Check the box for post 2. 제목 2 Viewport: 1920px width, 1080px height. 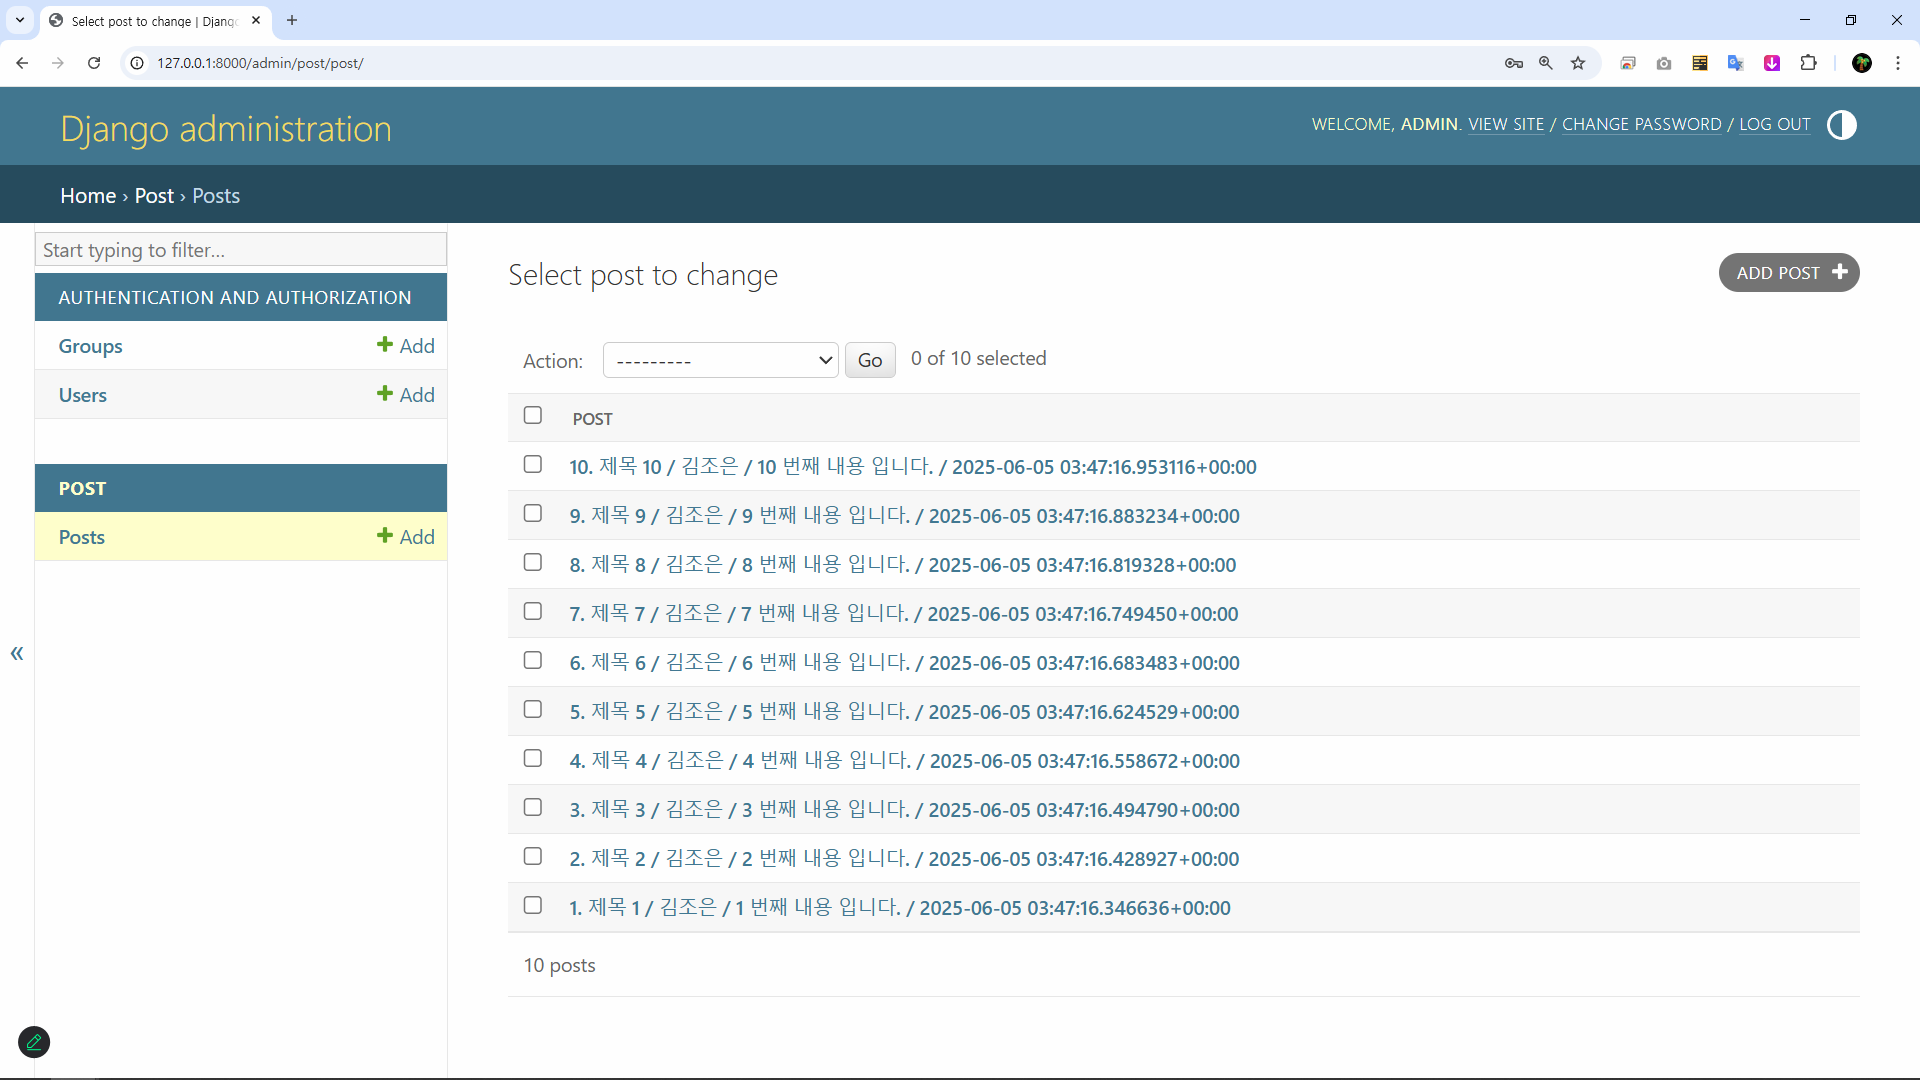(x=533, y=856)
